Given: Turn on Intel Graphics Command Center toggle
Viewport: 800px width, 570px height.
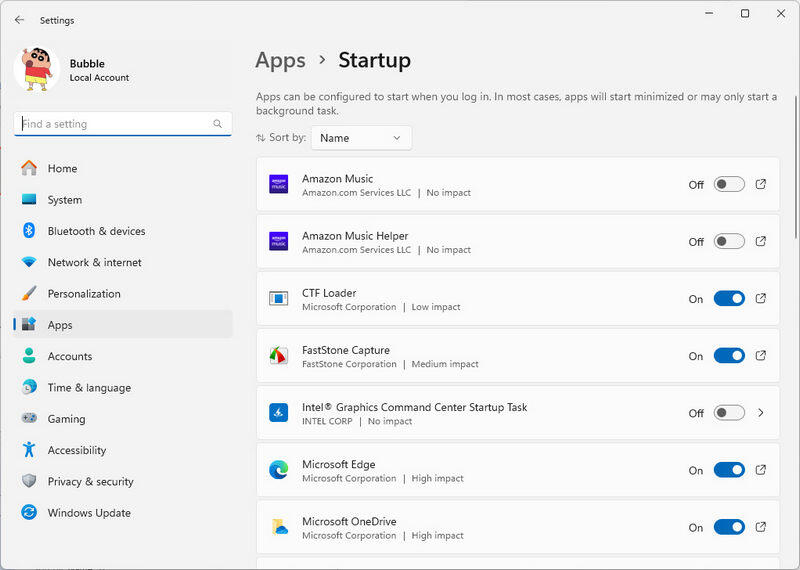Looking at the screenshot, I should point(729,413).
